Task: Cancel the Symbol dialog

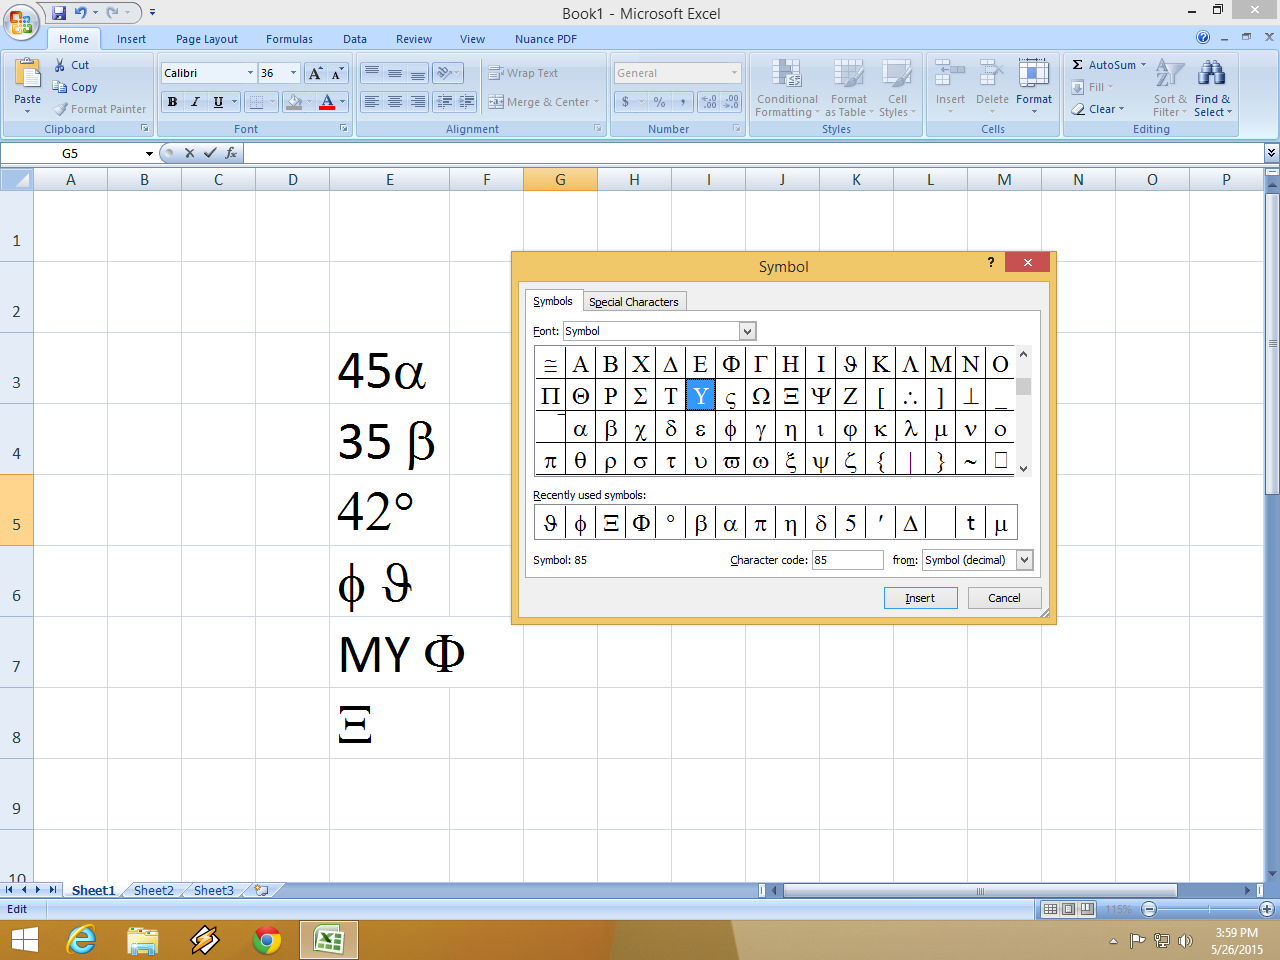Action: [x=1003, y=597]
